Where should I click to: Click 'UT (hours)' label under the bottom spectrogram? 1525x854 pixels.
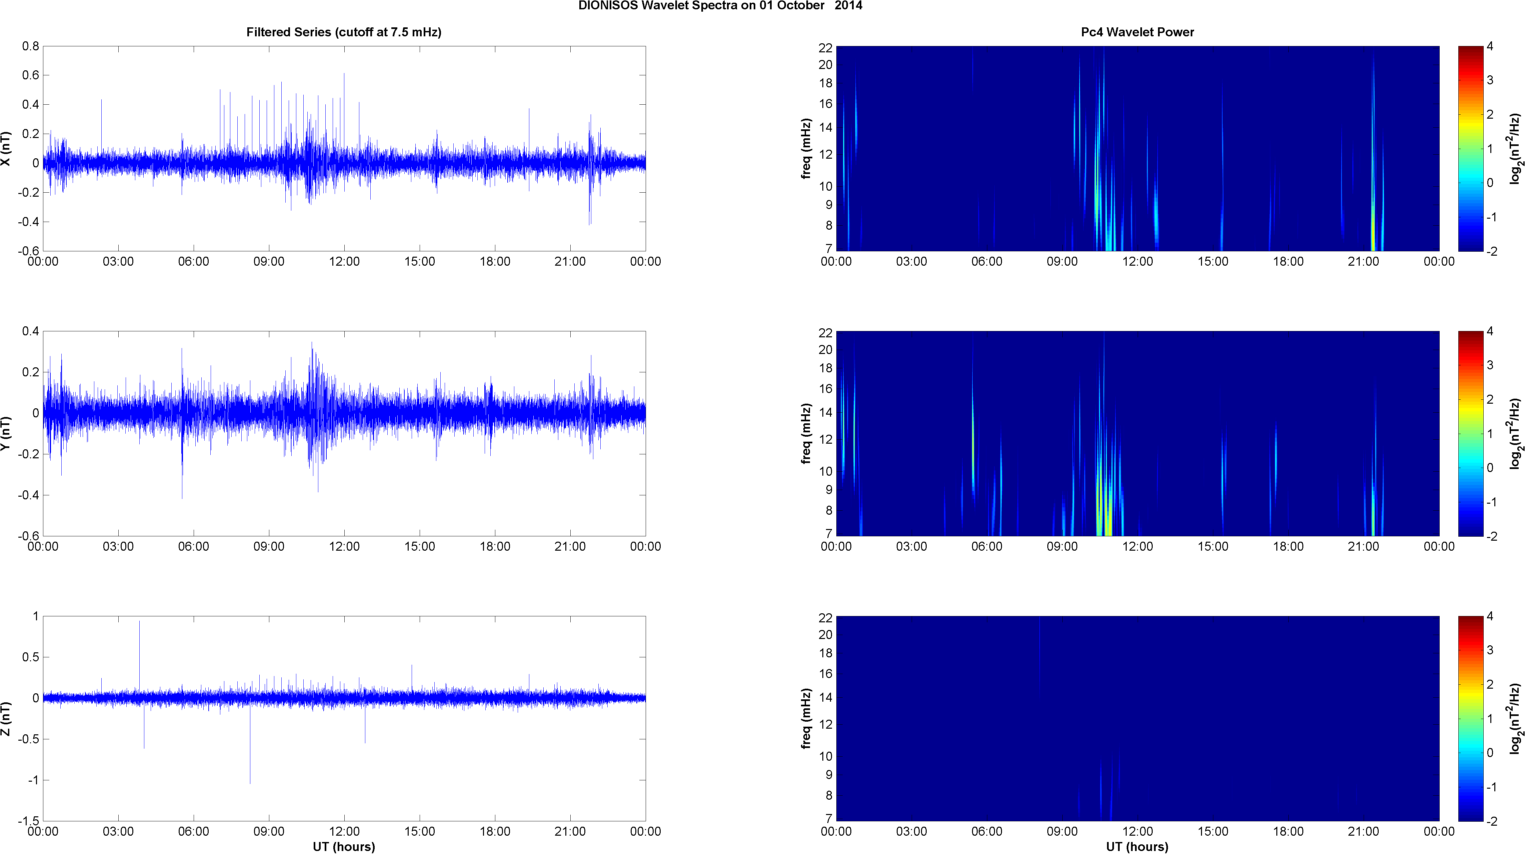(1137, 846)
